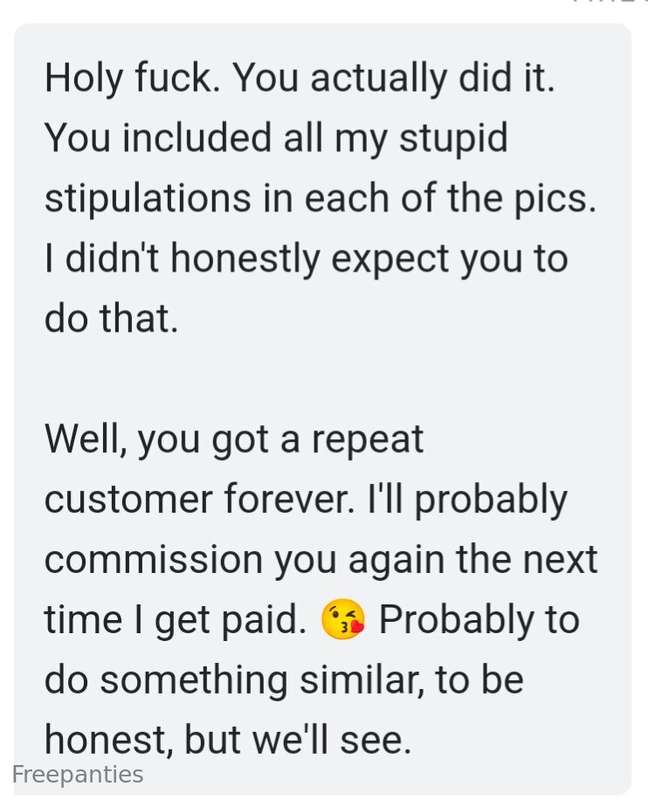Tap the final line "honest, but we'll see."

click(228, 740)
